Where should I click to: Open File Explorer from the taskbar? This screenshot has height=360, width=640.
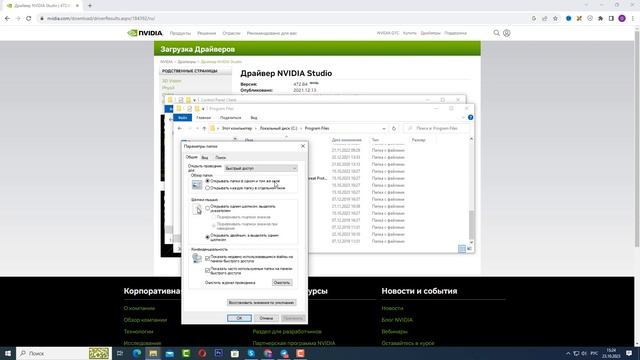[x=153, y=353]
